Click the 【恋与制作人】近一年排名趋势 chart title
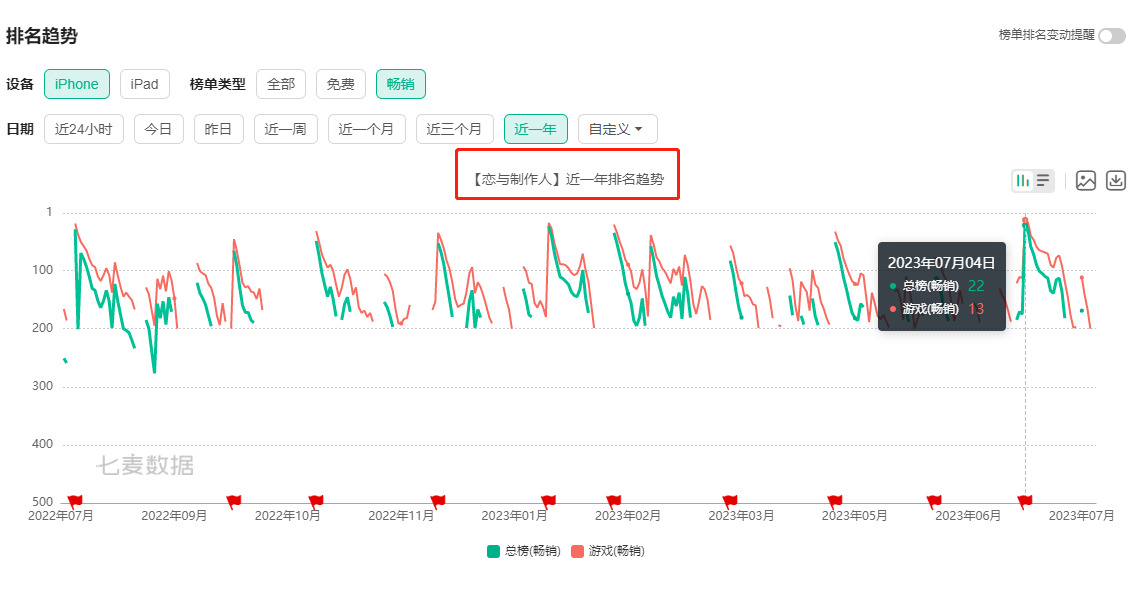Screen dimensions: 1134x591 567,179
